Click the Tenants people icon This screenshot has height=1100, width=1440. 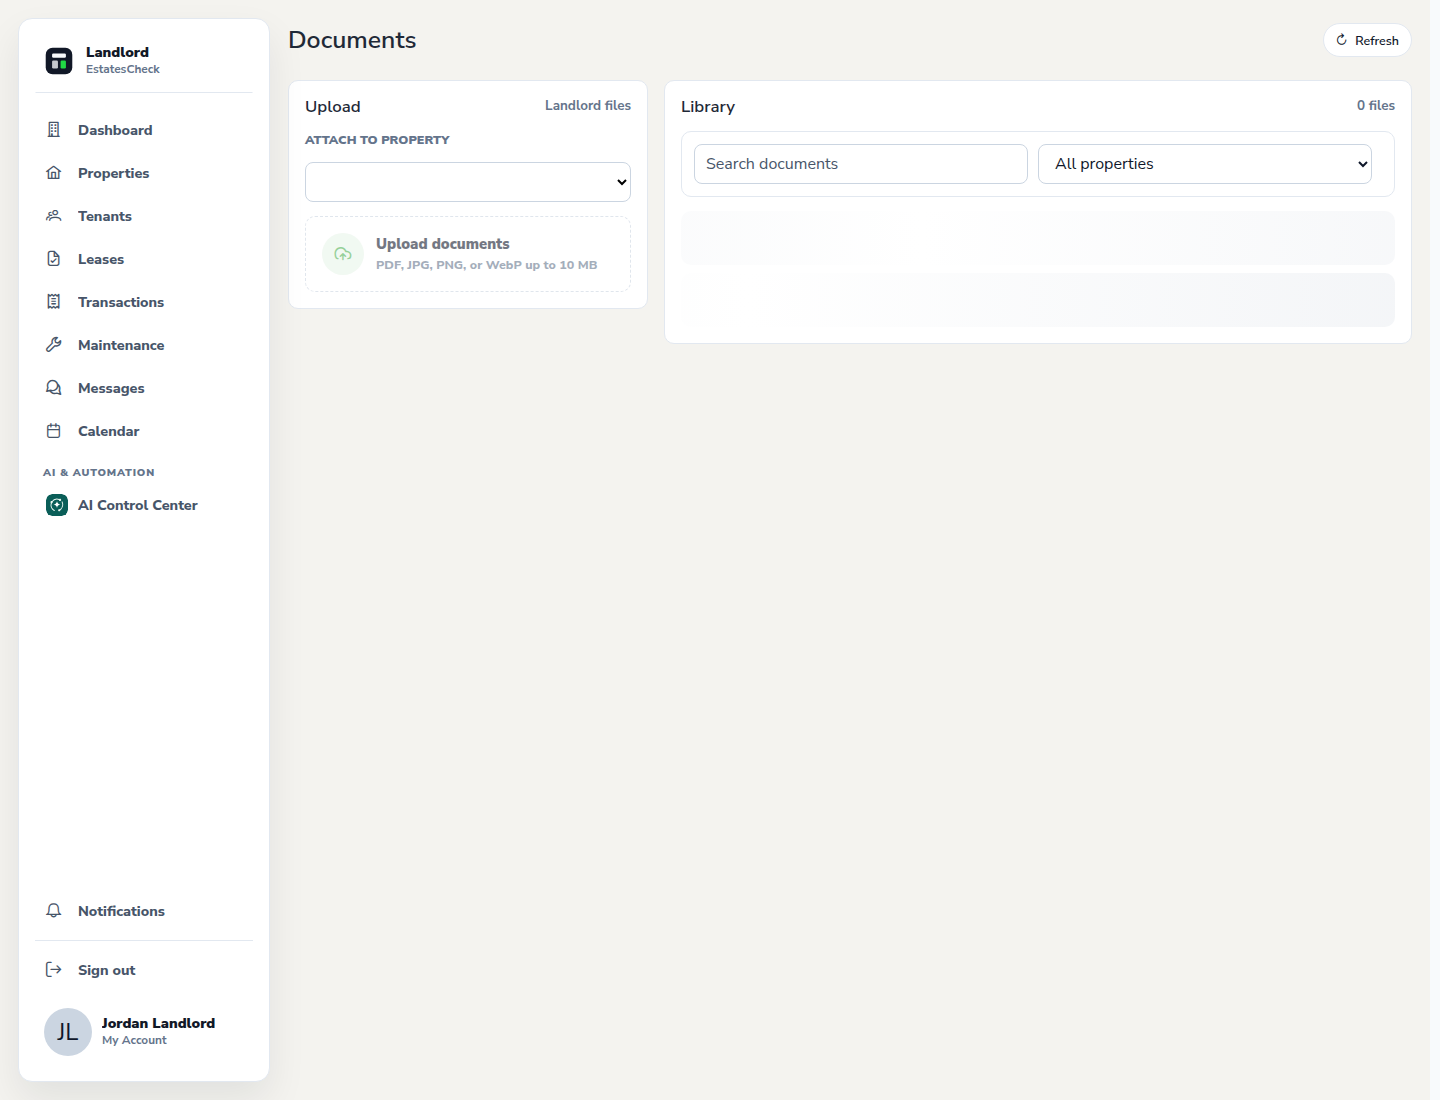coord(54,216)
